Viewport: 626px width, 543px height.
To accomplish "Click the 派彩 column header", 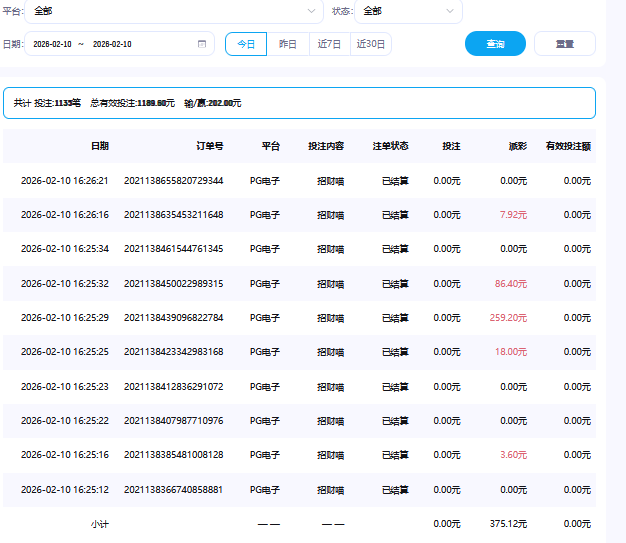I will tap(518, 146).
